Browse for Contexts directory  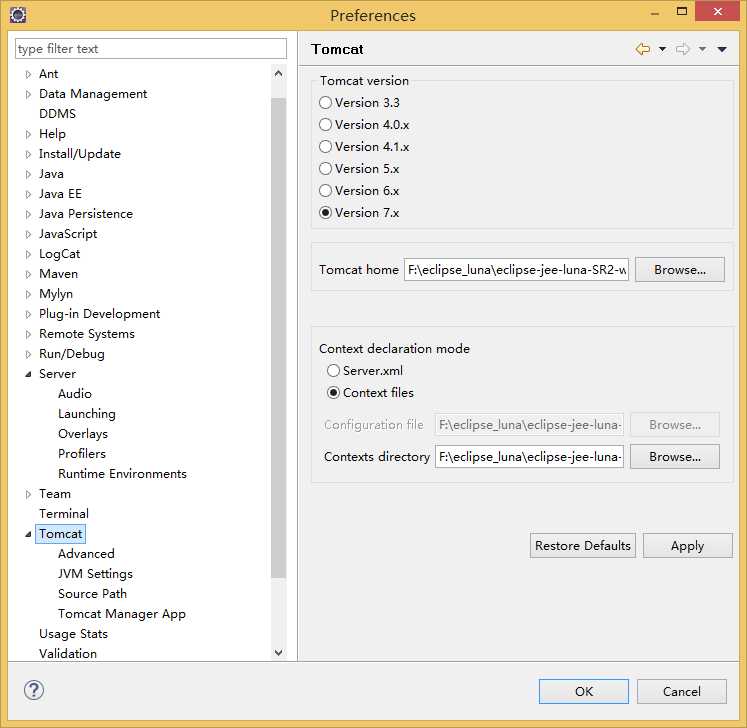click(x=675, y=457)
